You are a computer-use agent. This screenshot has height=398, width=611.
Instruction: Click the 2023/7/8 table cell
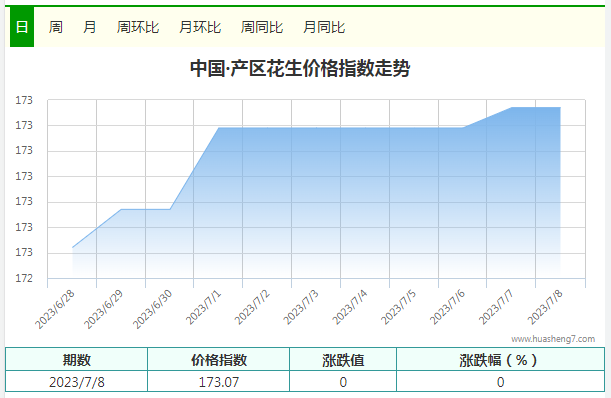pyautogui.click(x=77, y=382)
